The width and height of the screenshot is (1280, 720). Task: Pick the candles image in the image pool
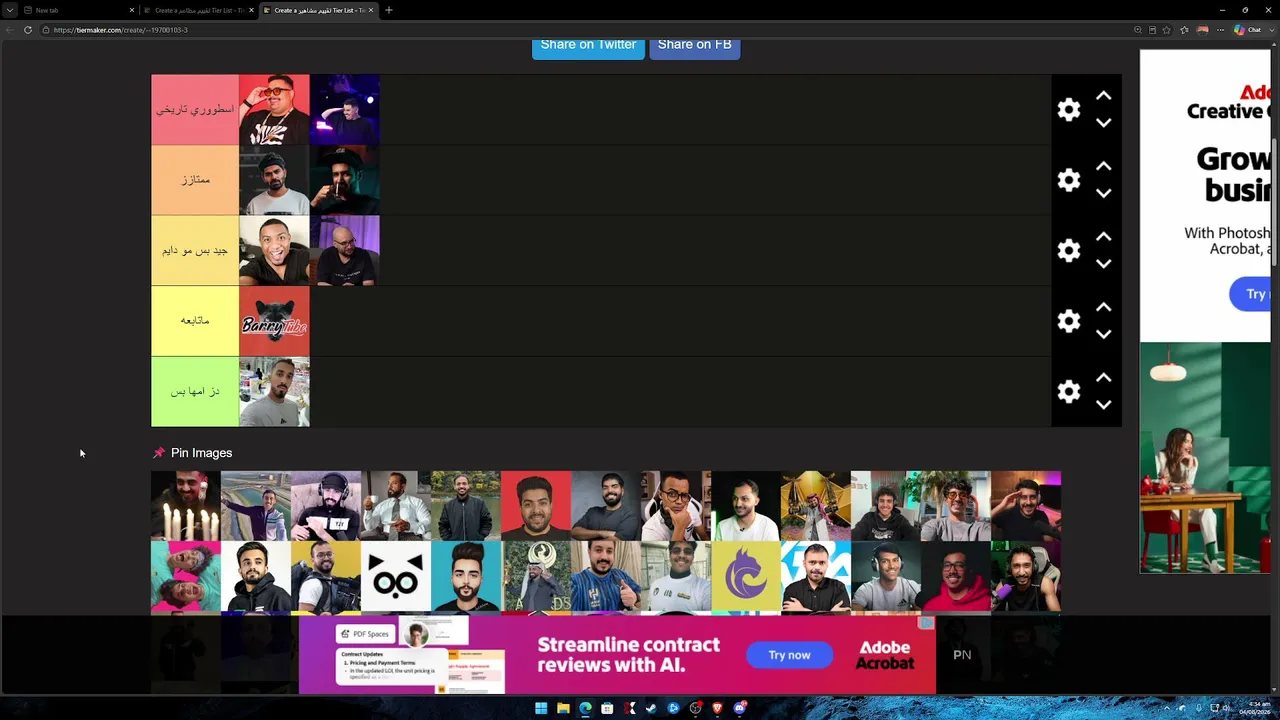tap(186, 506)
